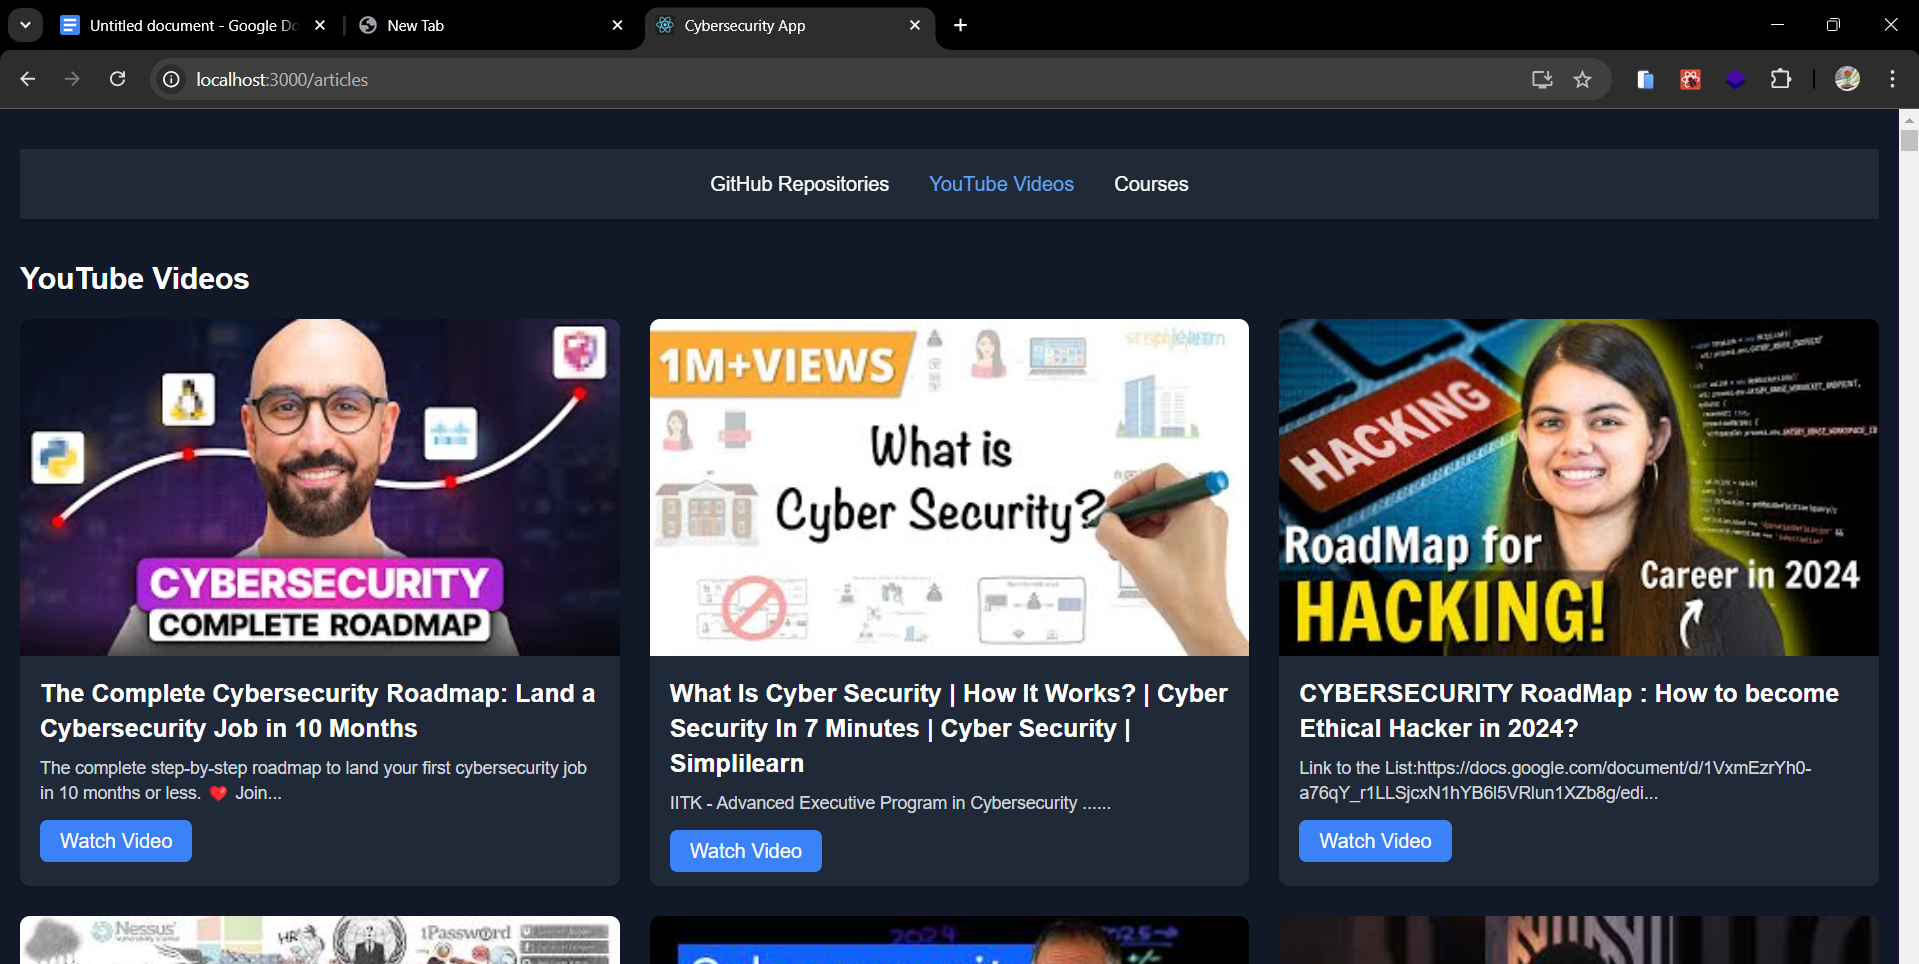Screen dimensions: 1919x964
Task: Click title 'The Complete Cybersecurity Roadmap: Land a Cybersecurity Job'
Action: [318, 711]
